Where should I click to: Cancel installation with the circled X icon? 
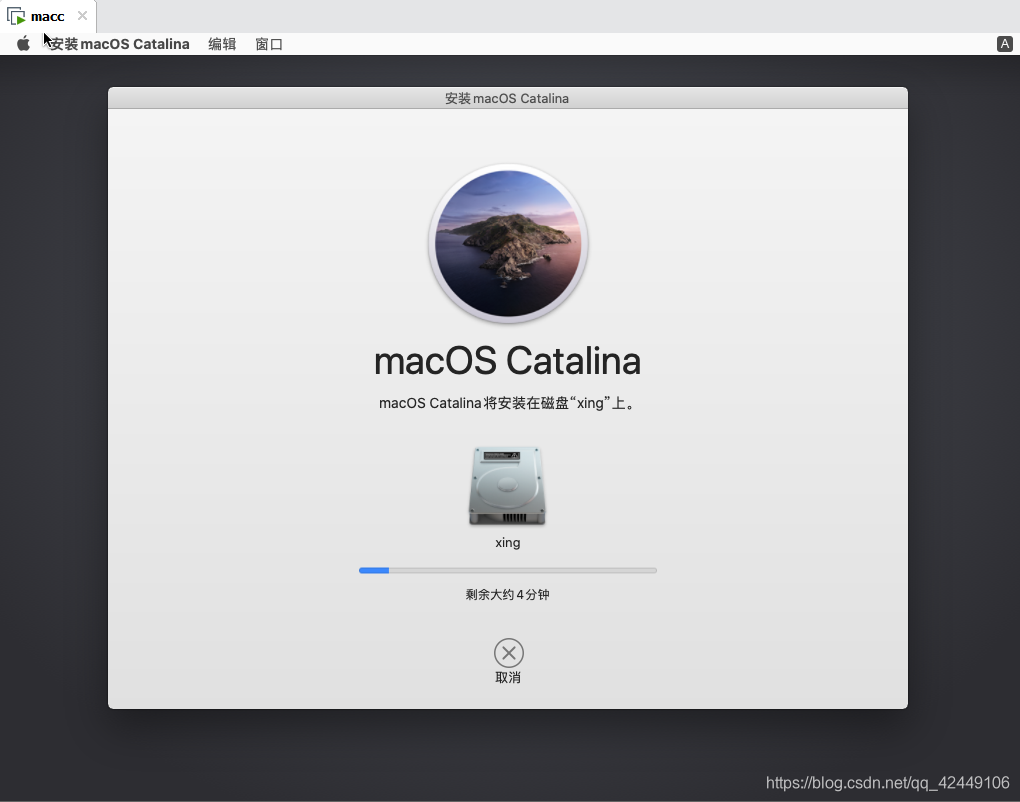click(509, 653)
